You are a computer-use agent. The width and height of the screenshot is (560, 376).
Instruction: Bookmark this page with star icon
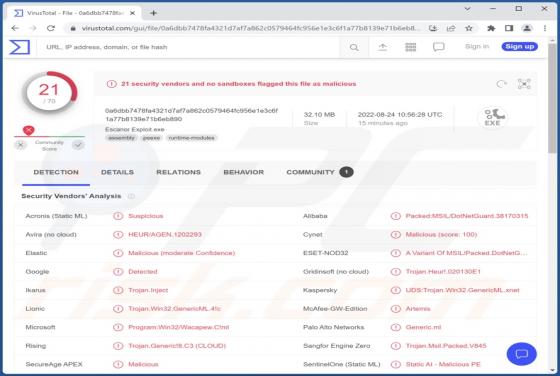pyautogui.click(x=469, y=28)
